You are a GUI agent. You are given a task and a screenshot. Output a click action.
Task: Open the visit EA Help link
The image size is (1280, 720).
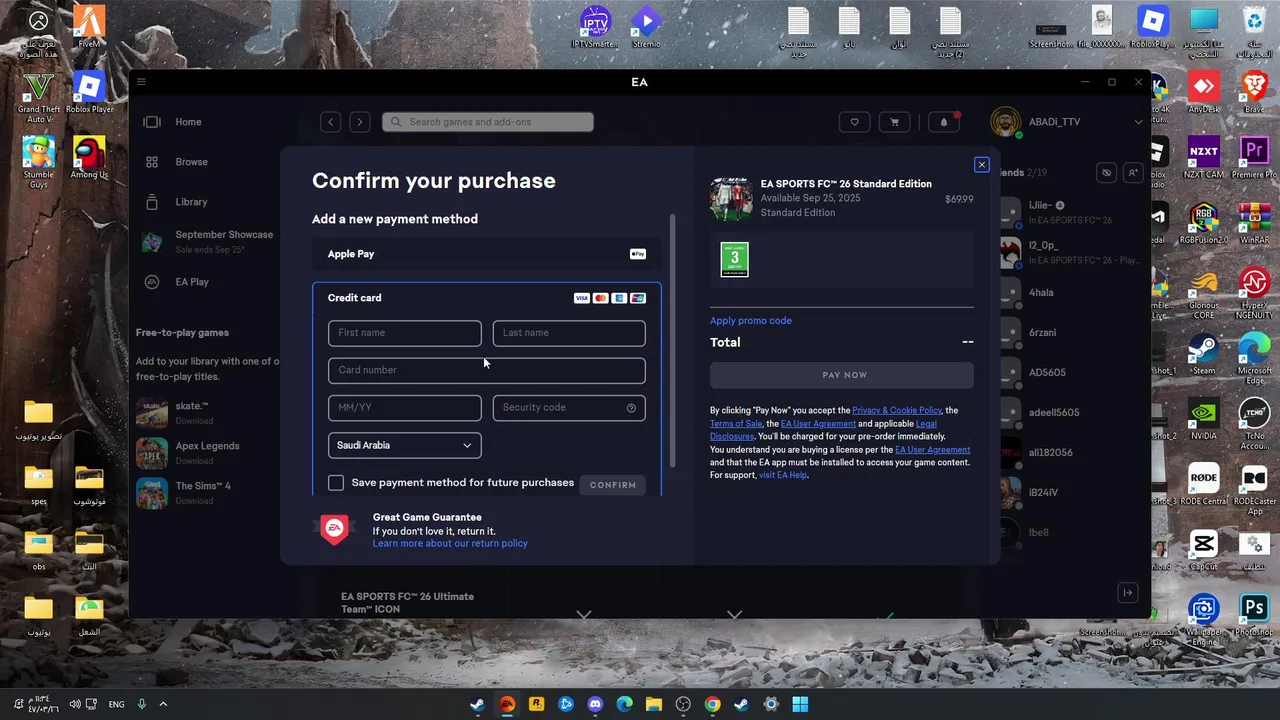pyautogui.click(x=783, y=475)
